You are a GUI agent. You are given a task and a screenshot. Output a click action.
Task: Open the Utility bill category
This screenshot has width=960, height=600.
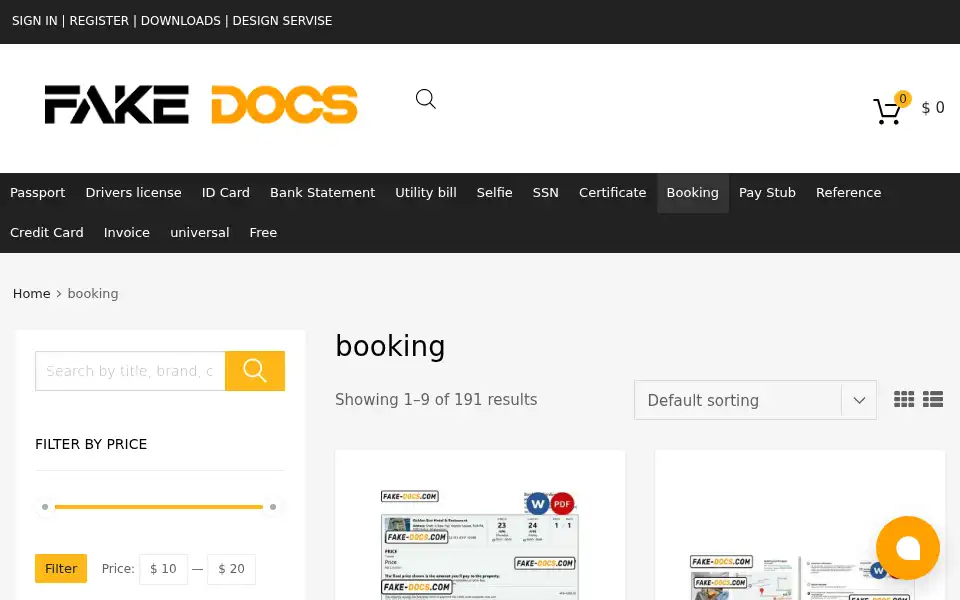tap(426, 192)
